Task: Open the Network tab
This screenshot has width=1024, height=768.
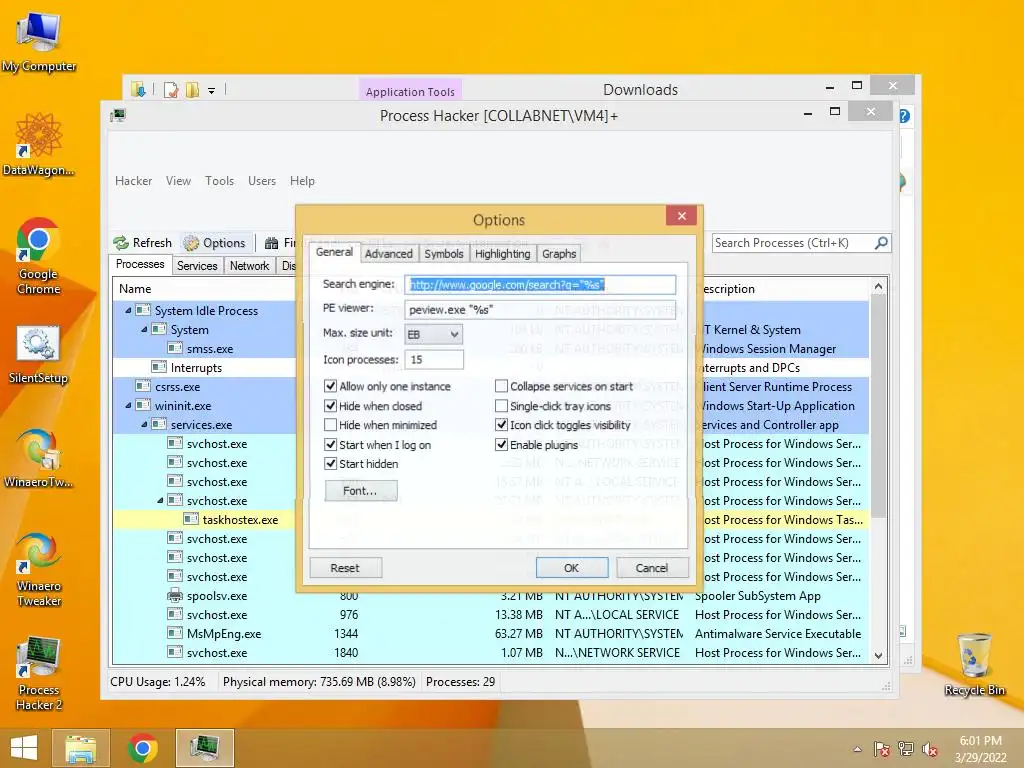Action: tap(249, 266)
